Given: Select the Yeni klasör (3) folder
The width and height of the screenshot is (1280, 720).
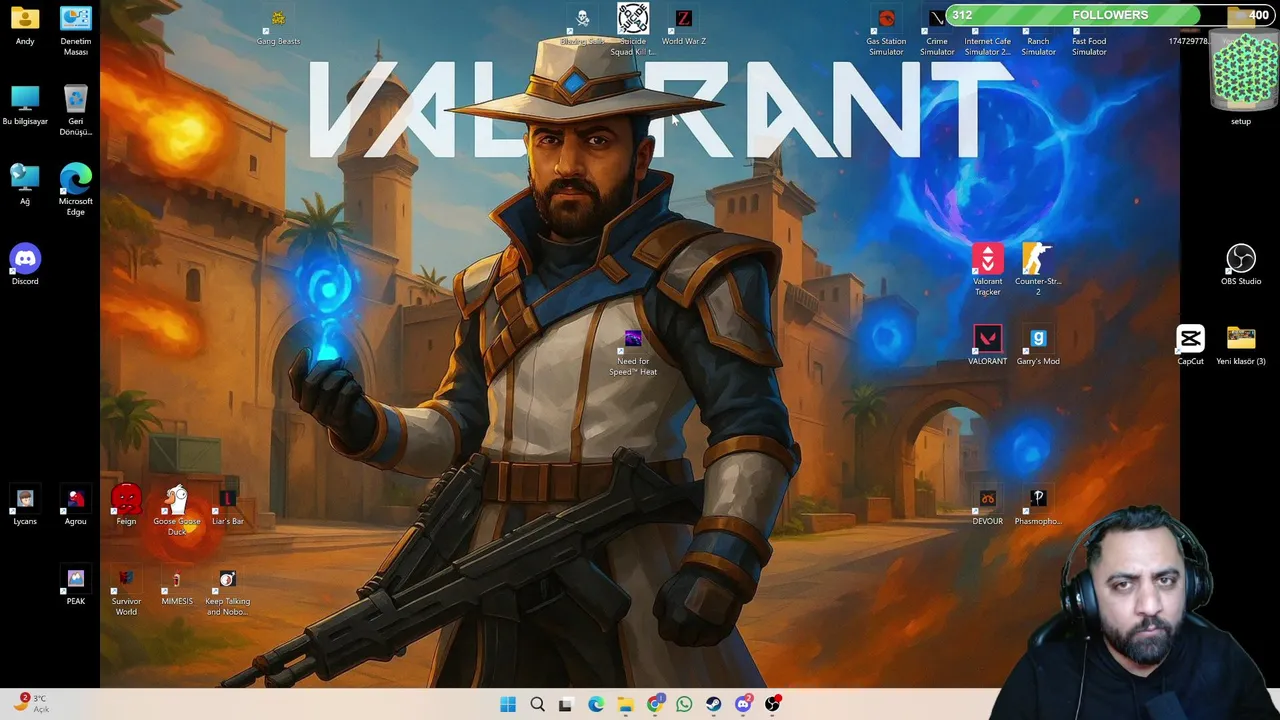Looking at the screenshot, I should 1241,345.
